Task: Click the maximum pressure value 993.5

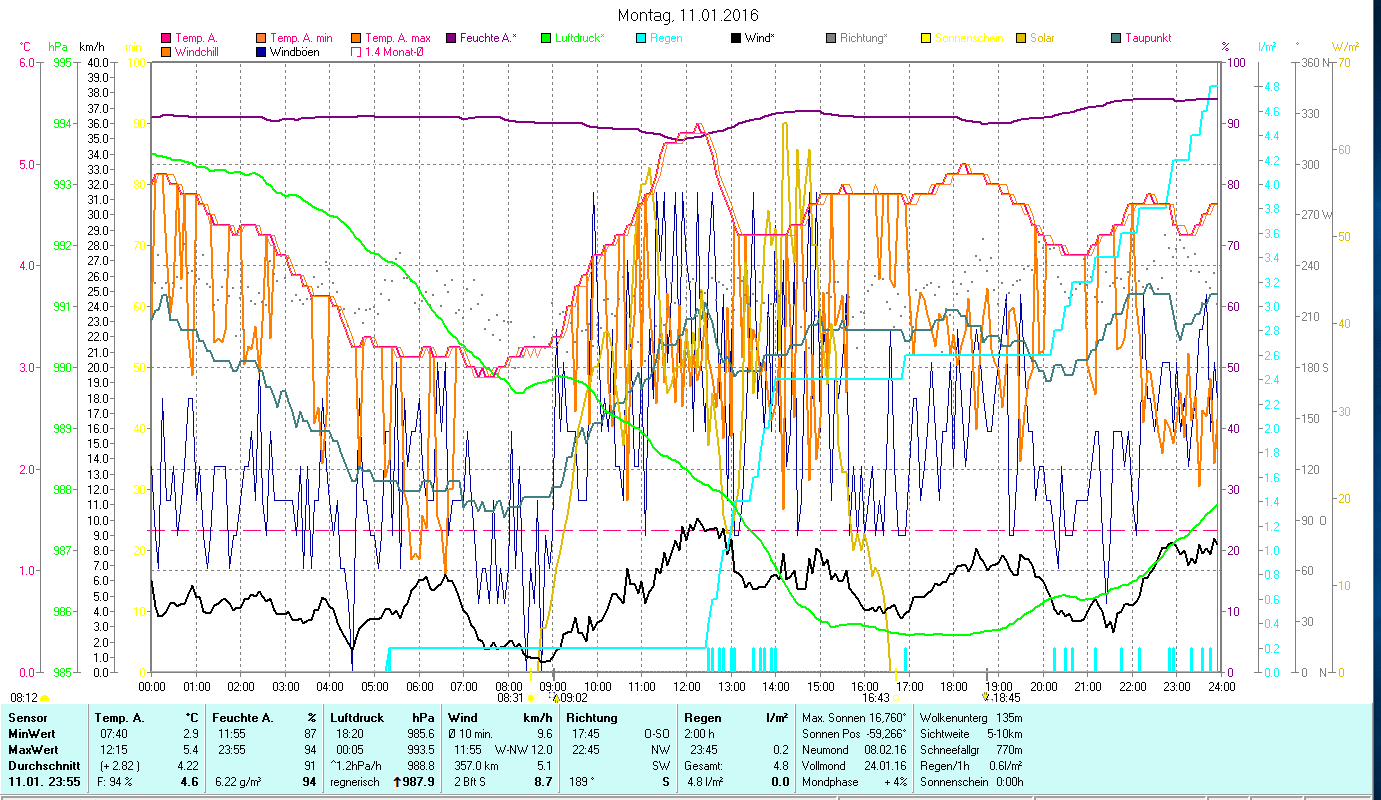Action: coord(421,750)
